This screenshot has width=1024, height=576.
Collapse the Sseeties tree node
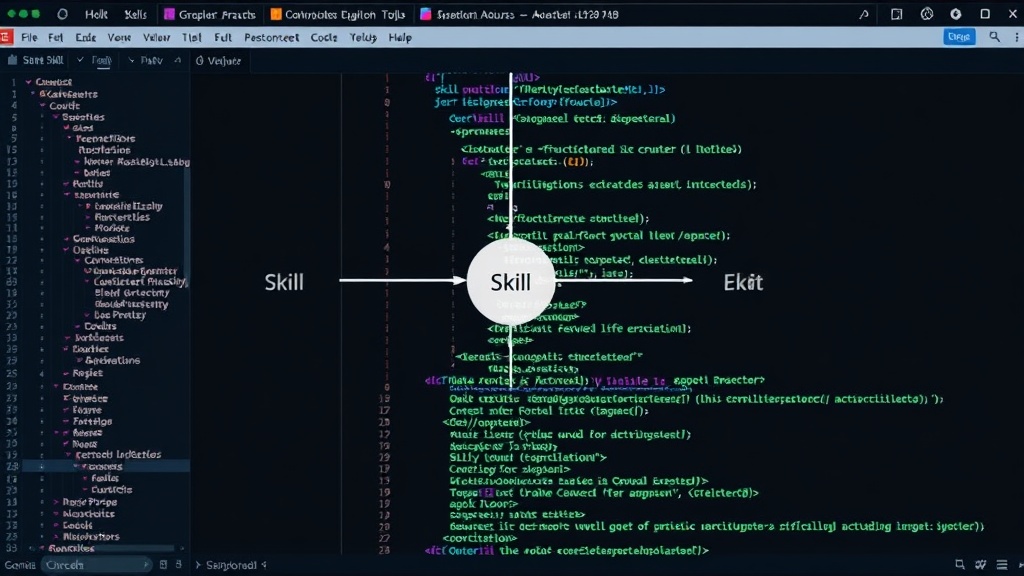[56, 117]
